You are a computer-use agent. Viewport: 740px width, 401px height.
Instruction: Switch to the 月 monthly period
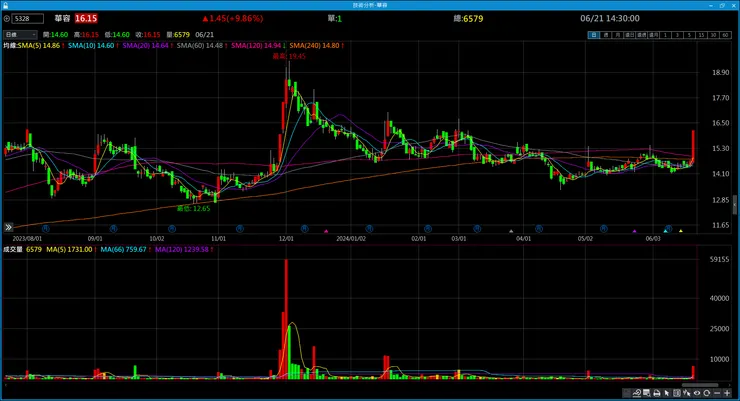click(x=617, y=35)
